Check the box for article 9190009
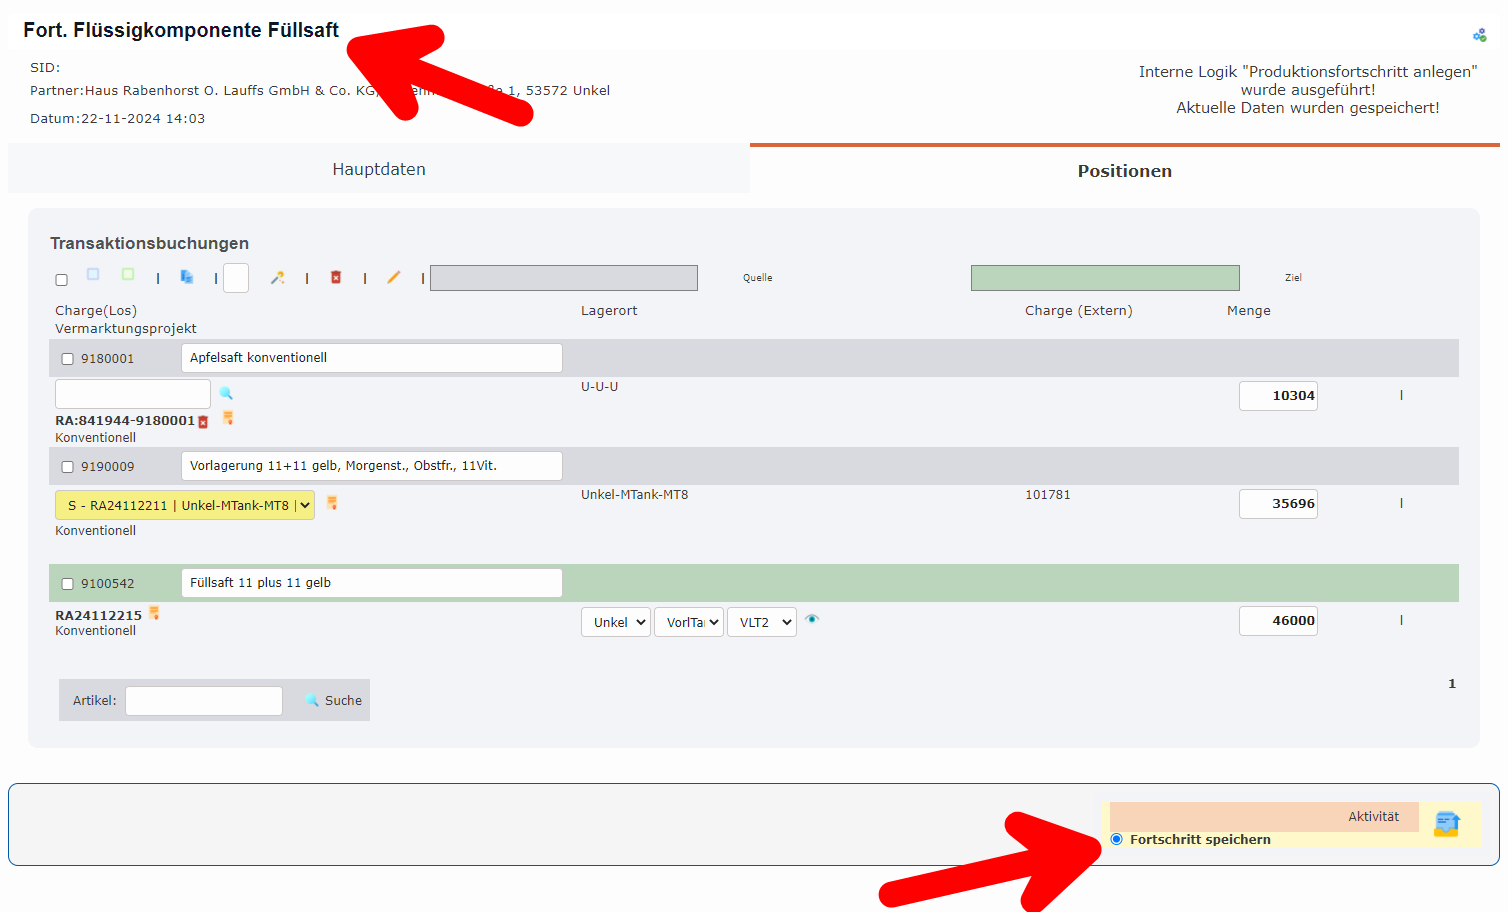 pyautogui.click(x=68, y=467)
